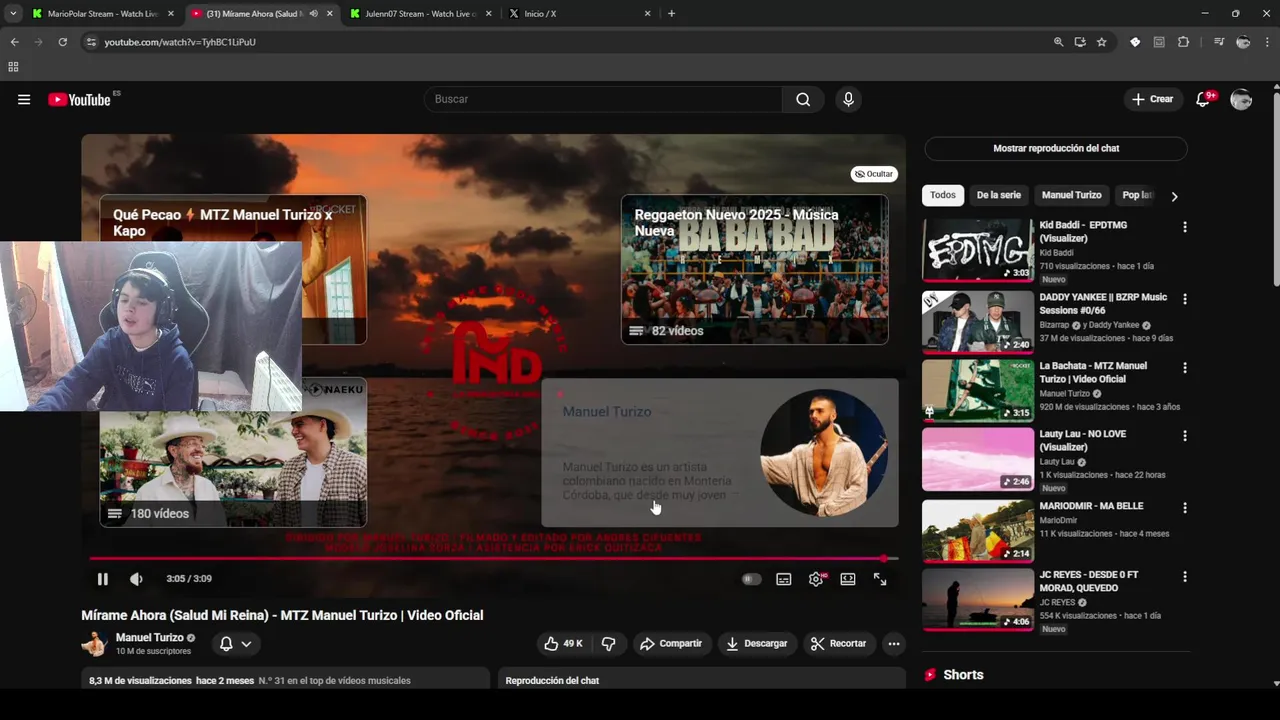1280x720 pixels.
Task: Open subscription notification bell dropdown
Action: pyautogui.click(x=235, y=644)
